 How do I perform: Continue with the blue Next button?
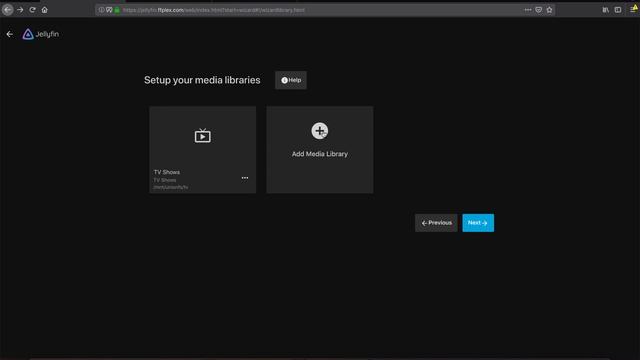478,223
